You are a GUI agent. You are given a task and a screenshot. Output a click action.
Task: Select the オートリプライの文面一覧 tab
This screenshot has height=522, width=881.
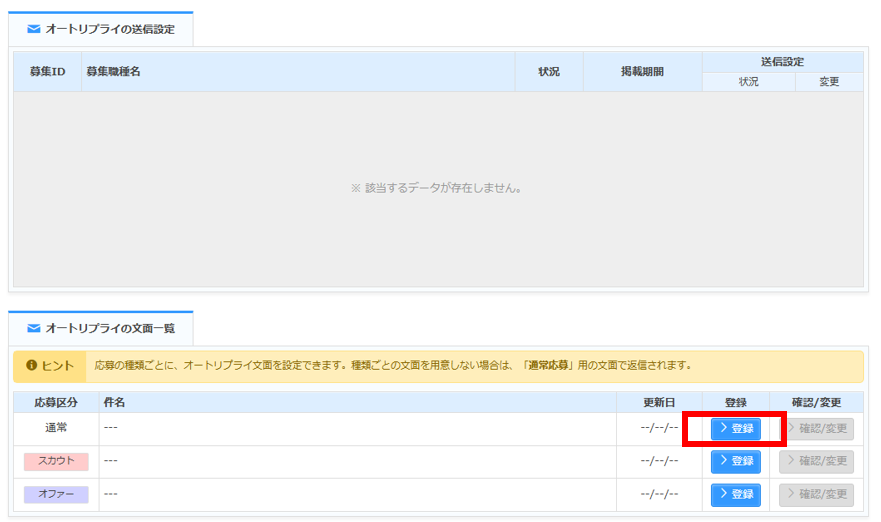point(101,328)
